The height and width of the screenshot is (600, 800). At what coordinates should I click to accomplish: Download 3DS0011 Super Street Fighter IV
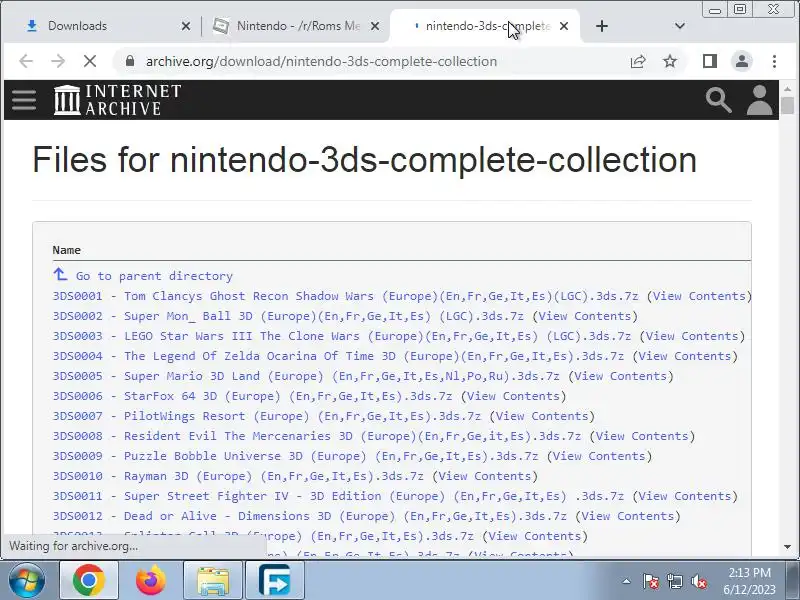coord(338,496)
